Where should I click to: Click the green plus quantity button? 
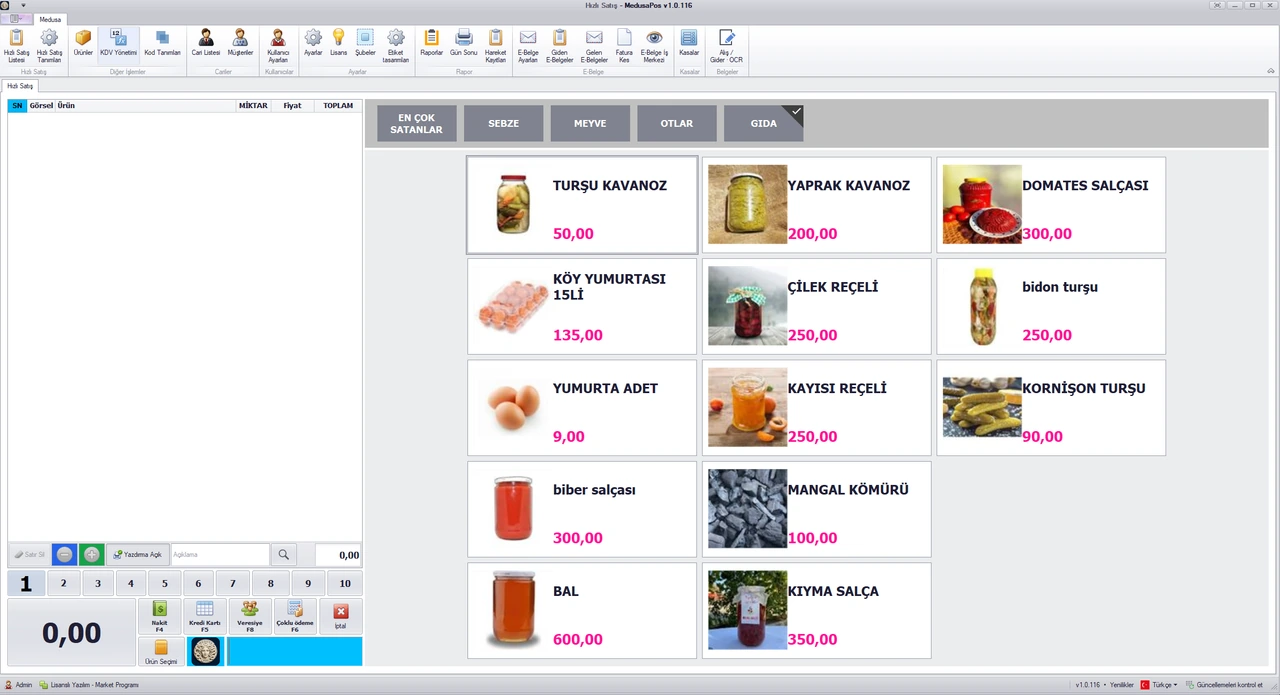coord(92,554)
